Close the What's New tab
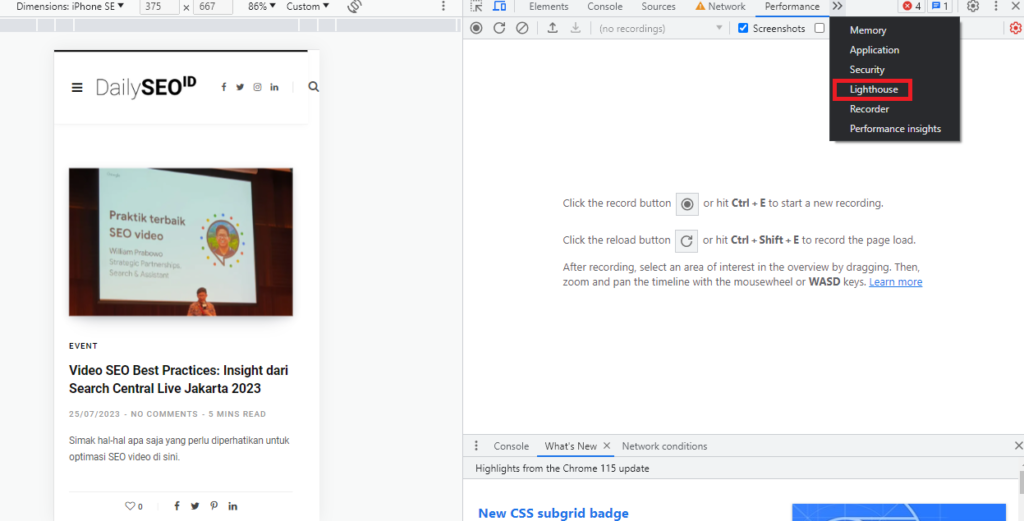The height and width of the screenshot is (521, 1024). pos(607,446)
